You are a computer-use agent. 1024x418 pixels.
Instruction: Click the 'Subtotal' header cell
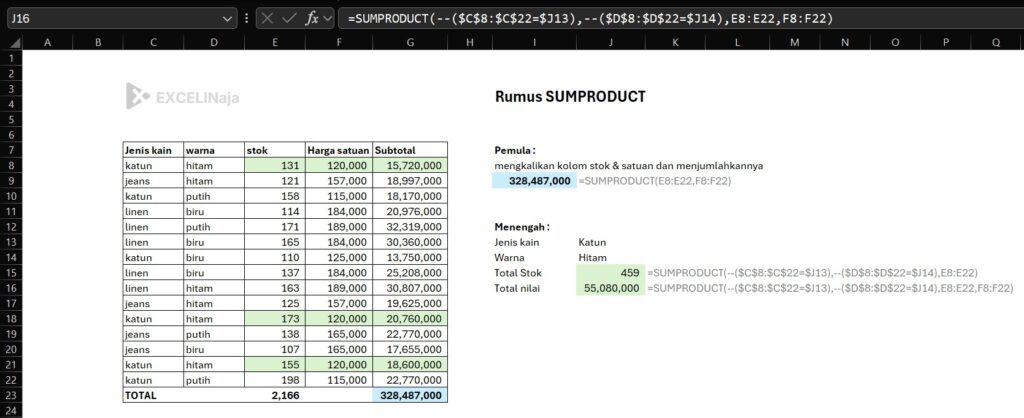pos(409,150)
